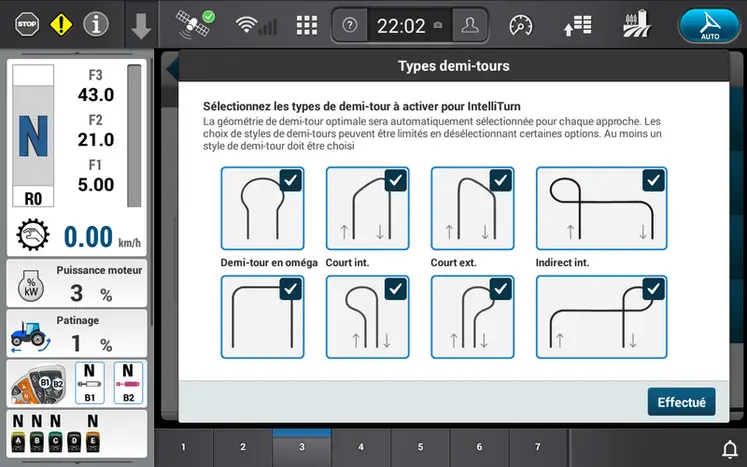Click the vertical gray gauge bar
747x467 pixels.
[134, 135]
